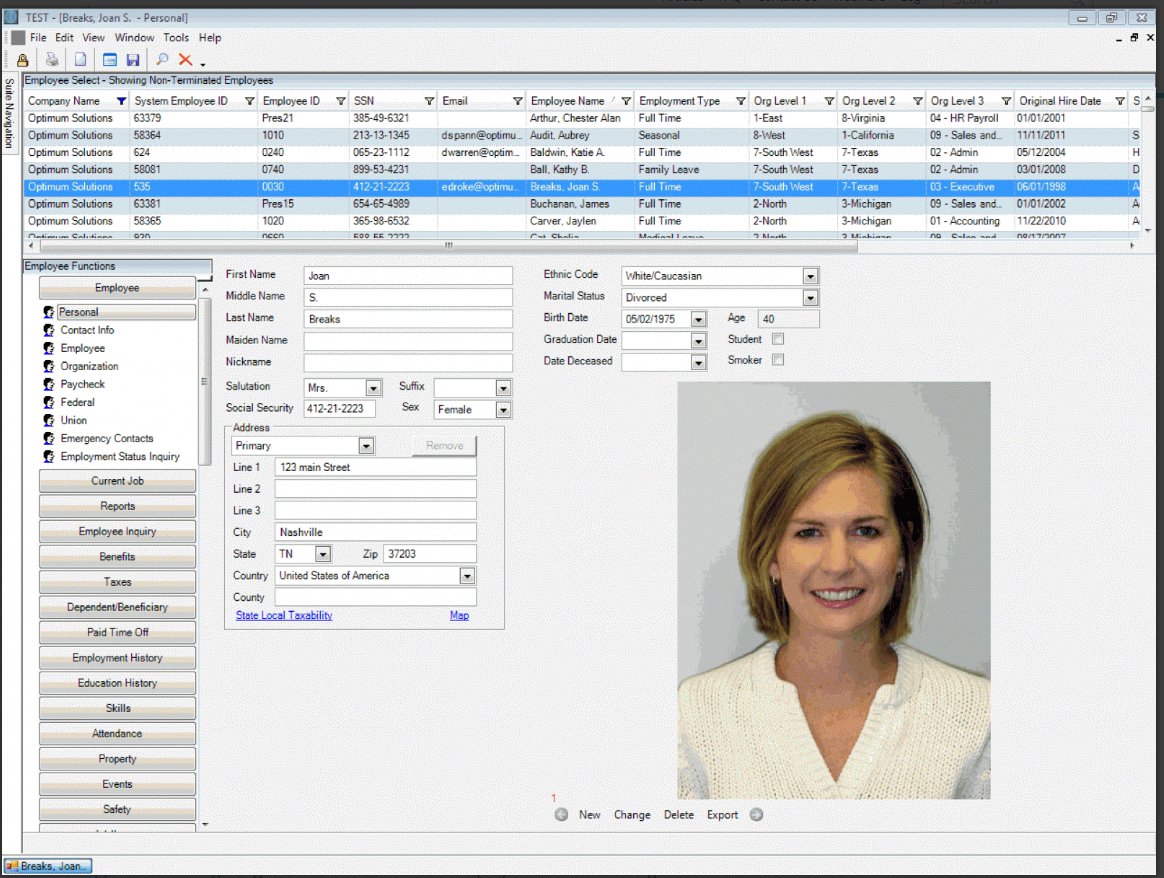Click icon beside Emergency Contacts item

click(49, 439)
